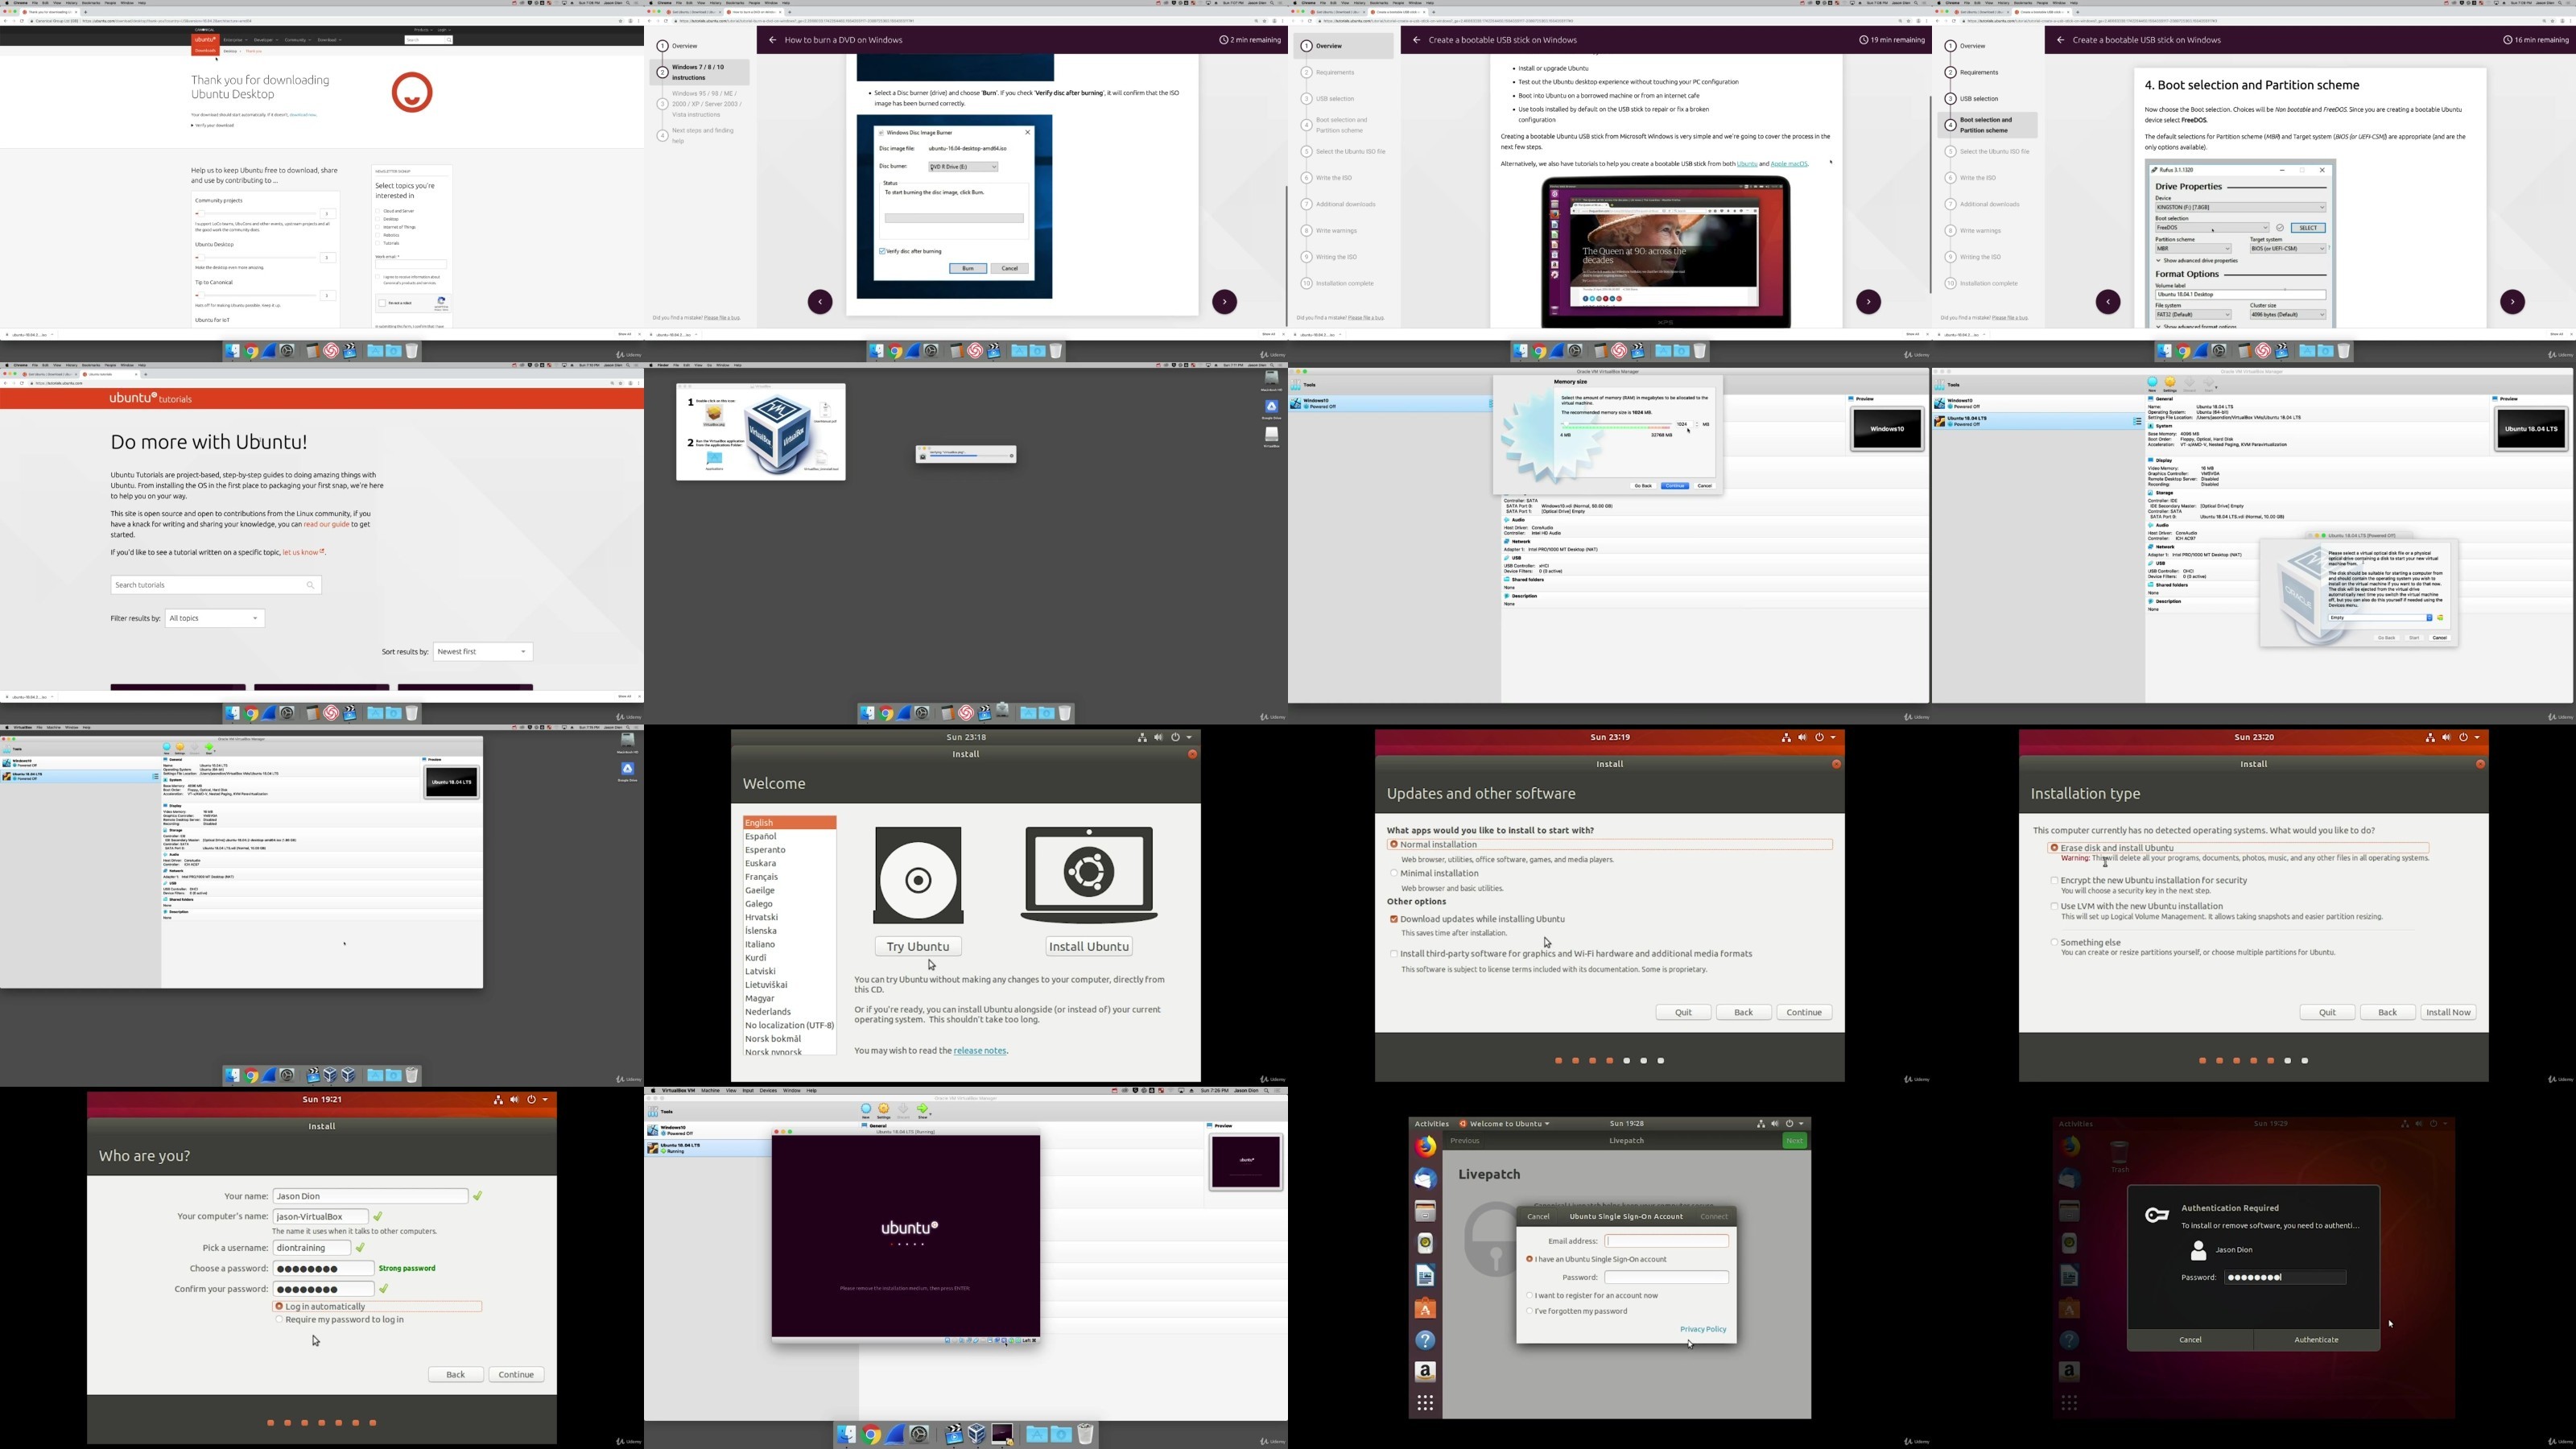The image size is (2576, 1449).
Task: Click Authenticate in the Authentication Required dialog
Action: point(2316,1340)
